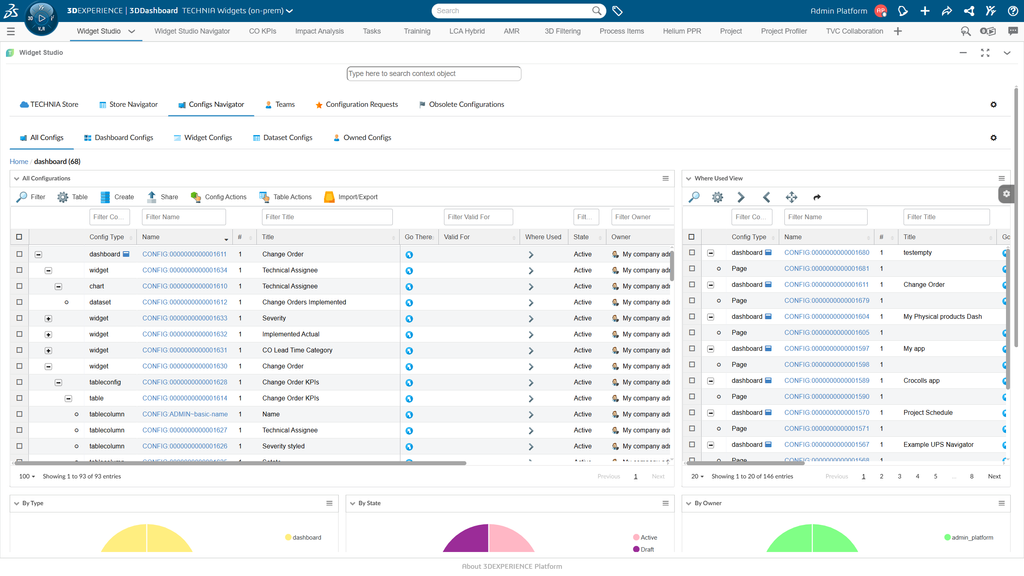Switch to the Impact Analysis tab
The image size is (1024, 576).
click(319, 31)
